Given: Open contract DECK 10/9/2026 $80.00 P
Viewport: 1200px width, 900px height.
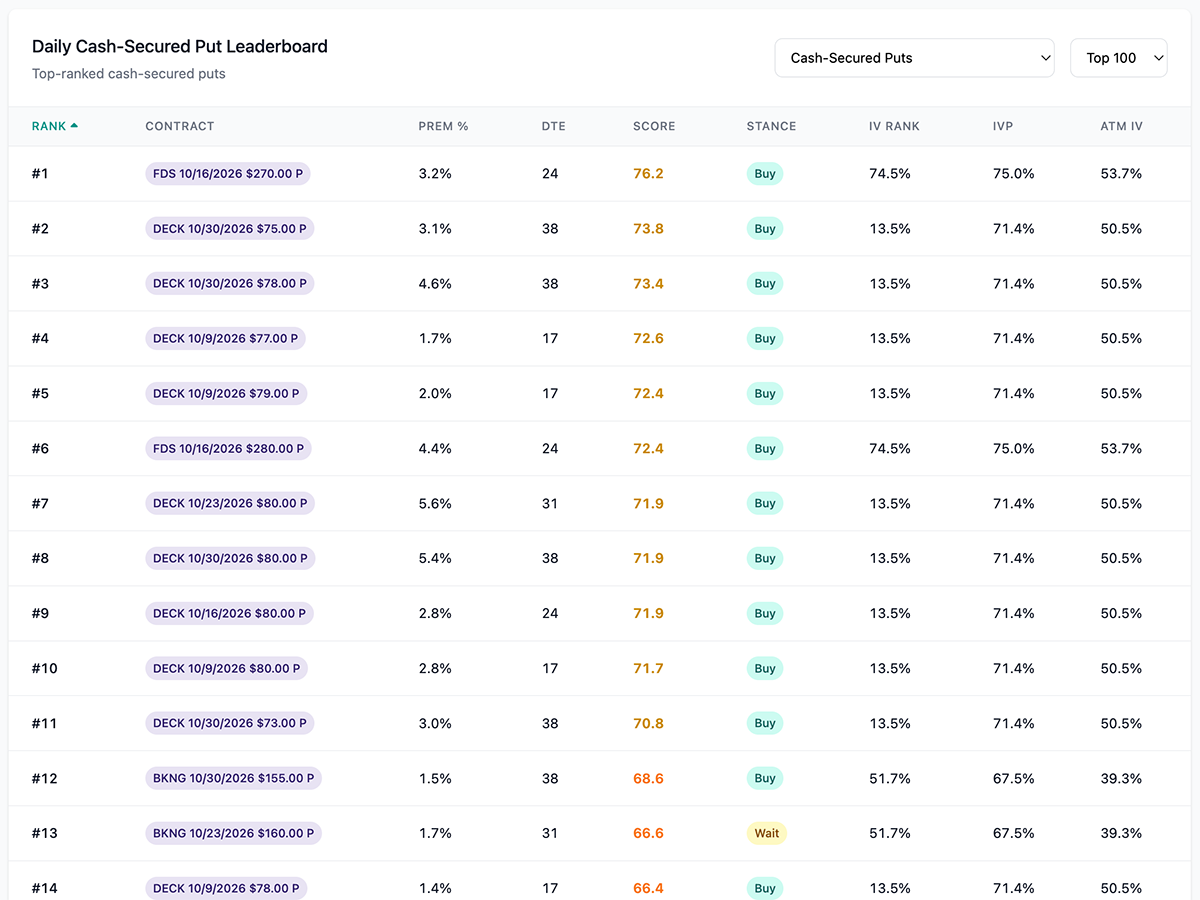Looking at the screenshot, I should pyautogui.click(x=226, y=669).
